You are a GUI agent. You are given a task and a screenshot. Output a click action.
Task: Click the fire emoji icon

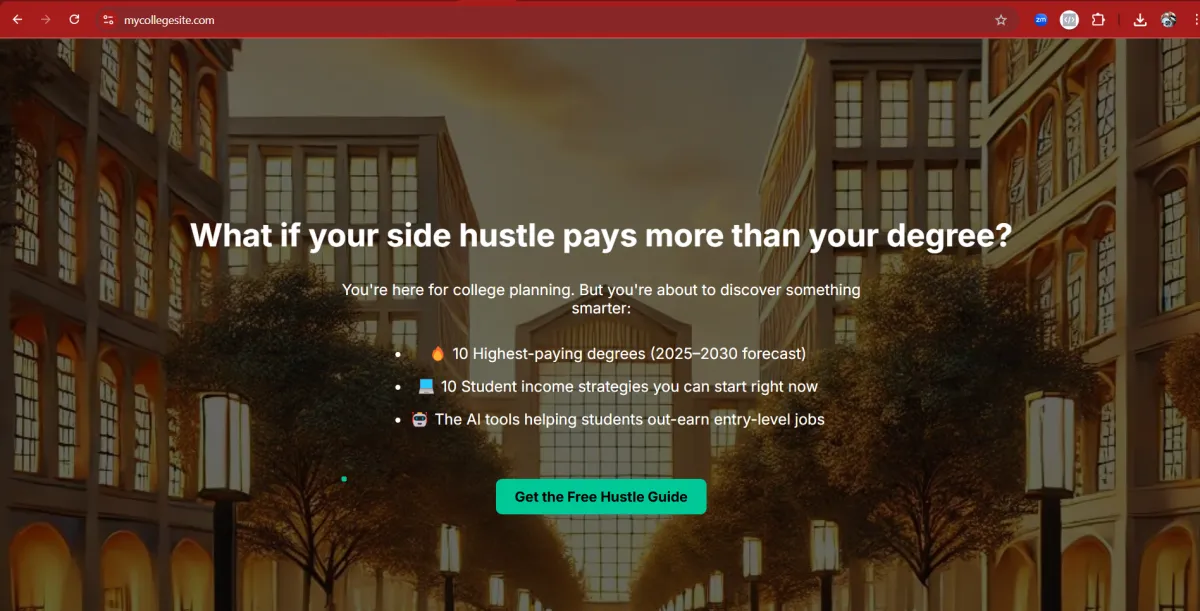(437, 354)
